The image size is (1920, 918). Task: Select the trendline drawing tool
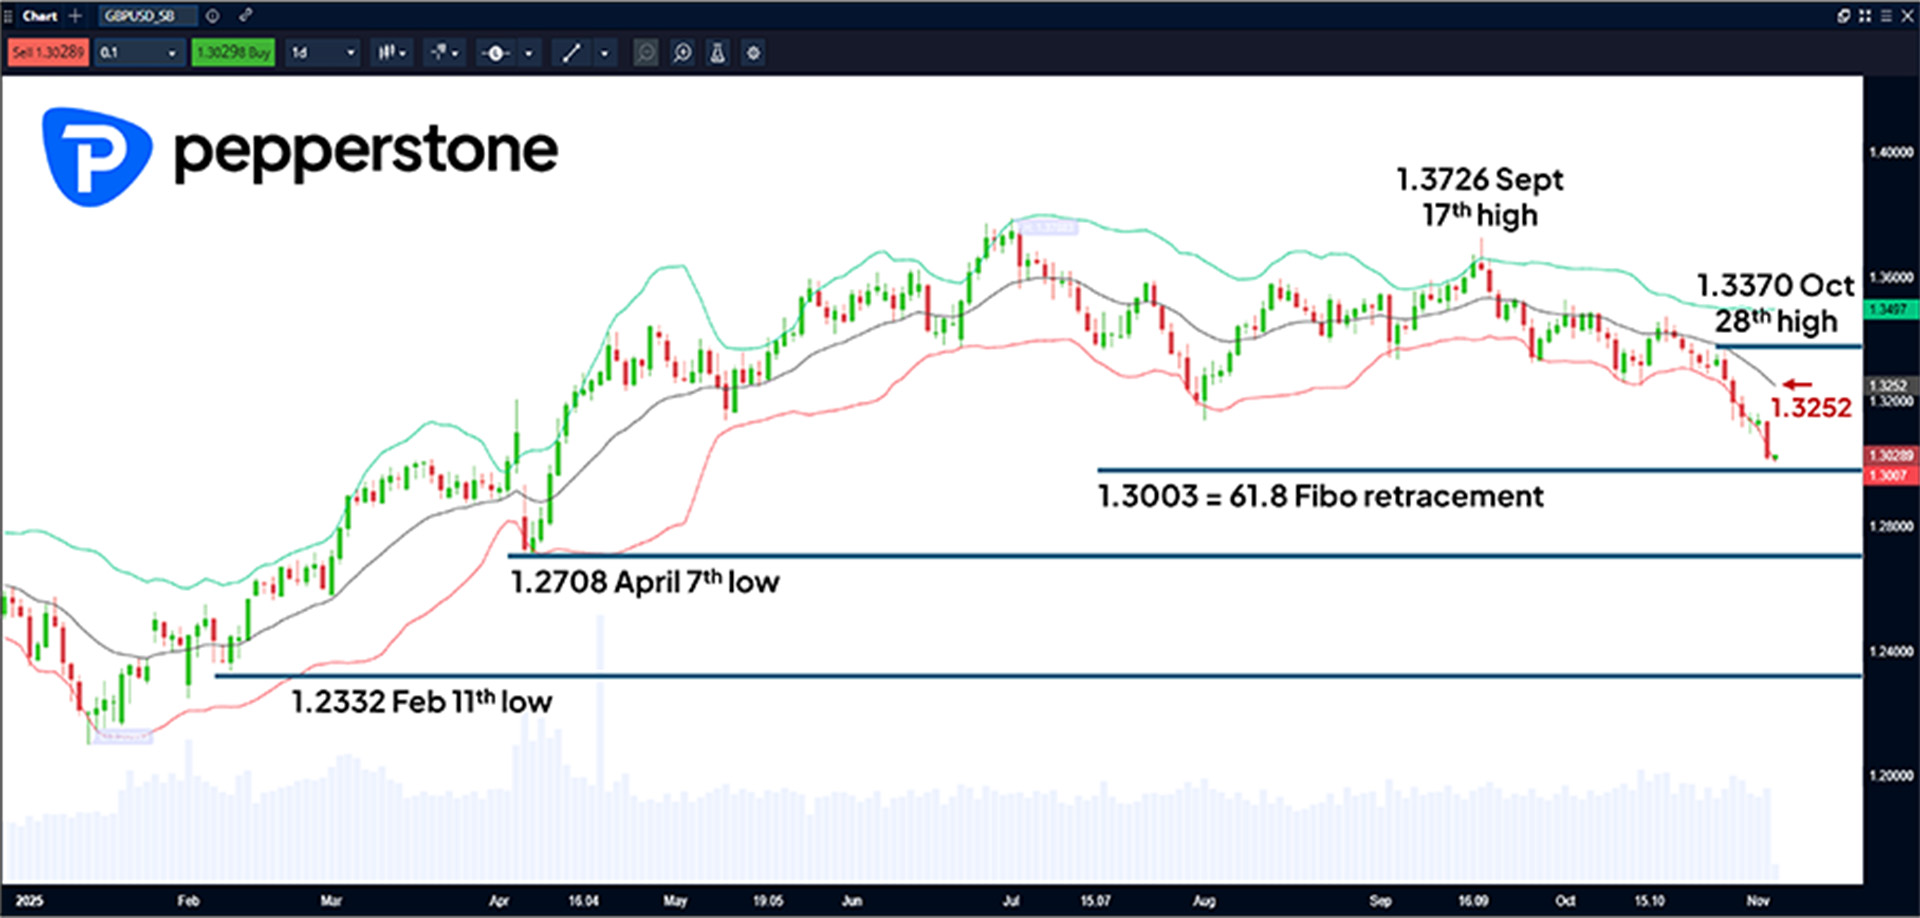point(573,52)
